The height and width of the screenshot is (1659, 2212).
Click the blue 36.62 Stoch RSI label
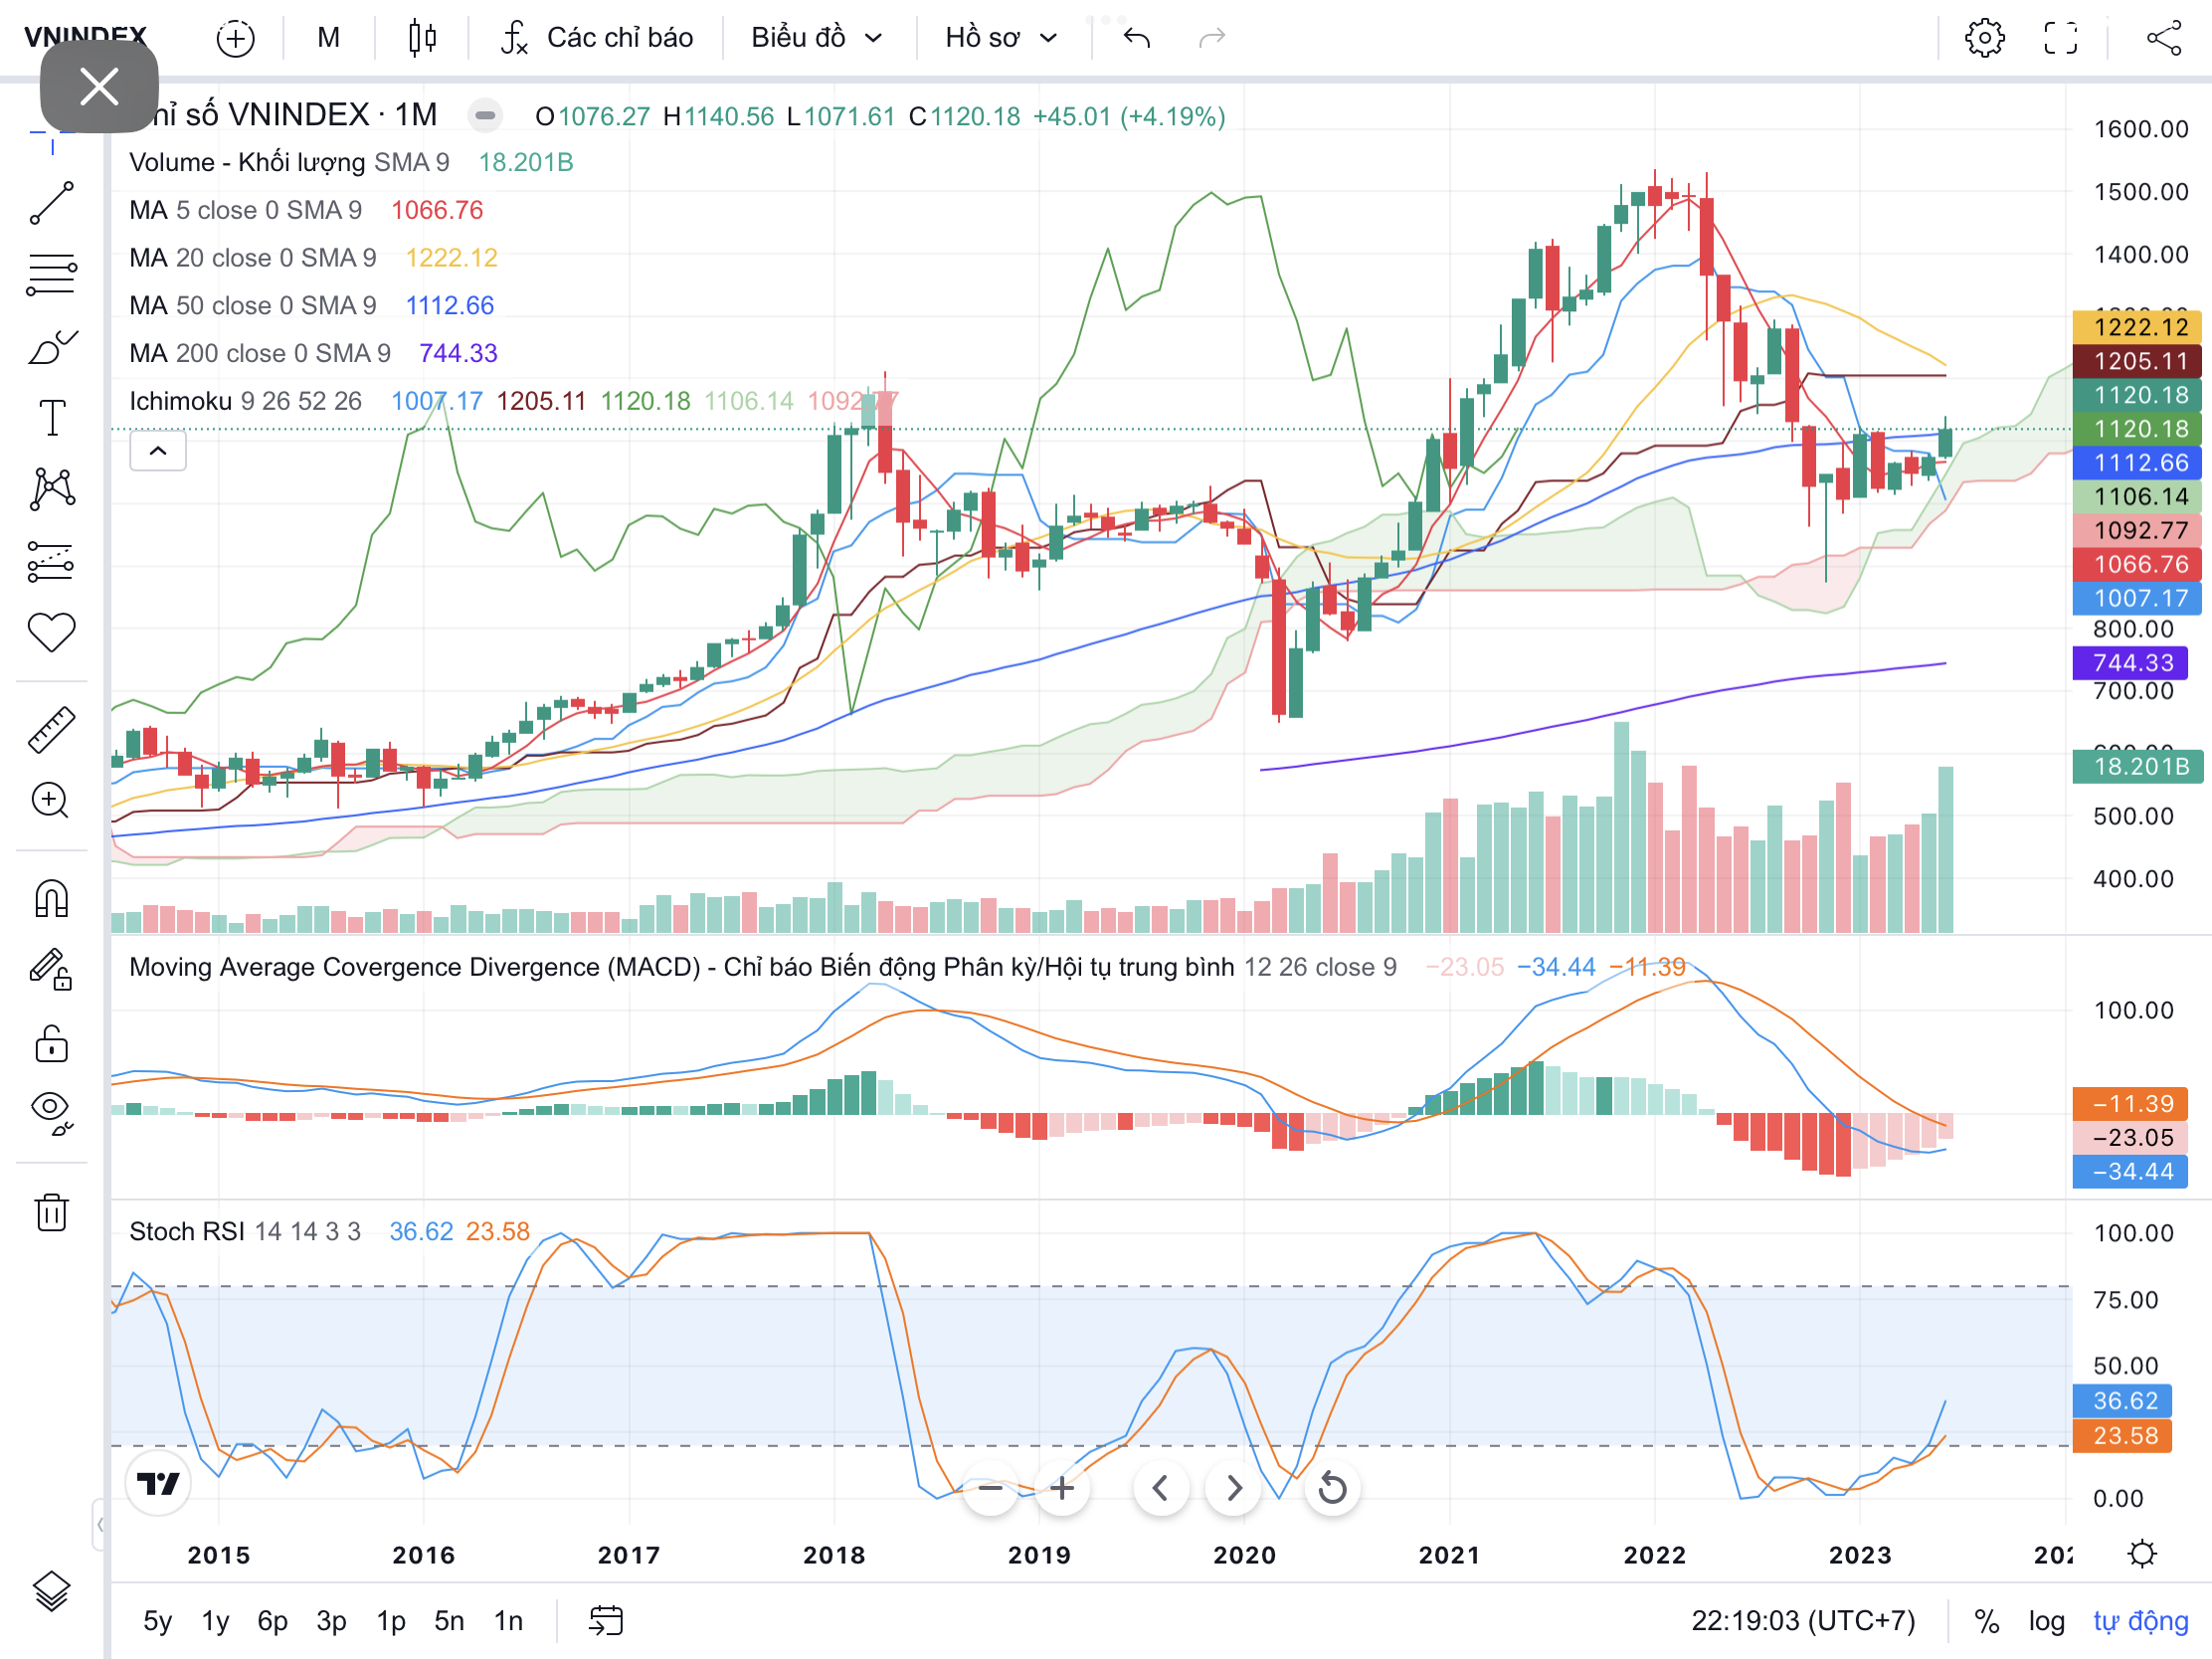[2122, 1401]
